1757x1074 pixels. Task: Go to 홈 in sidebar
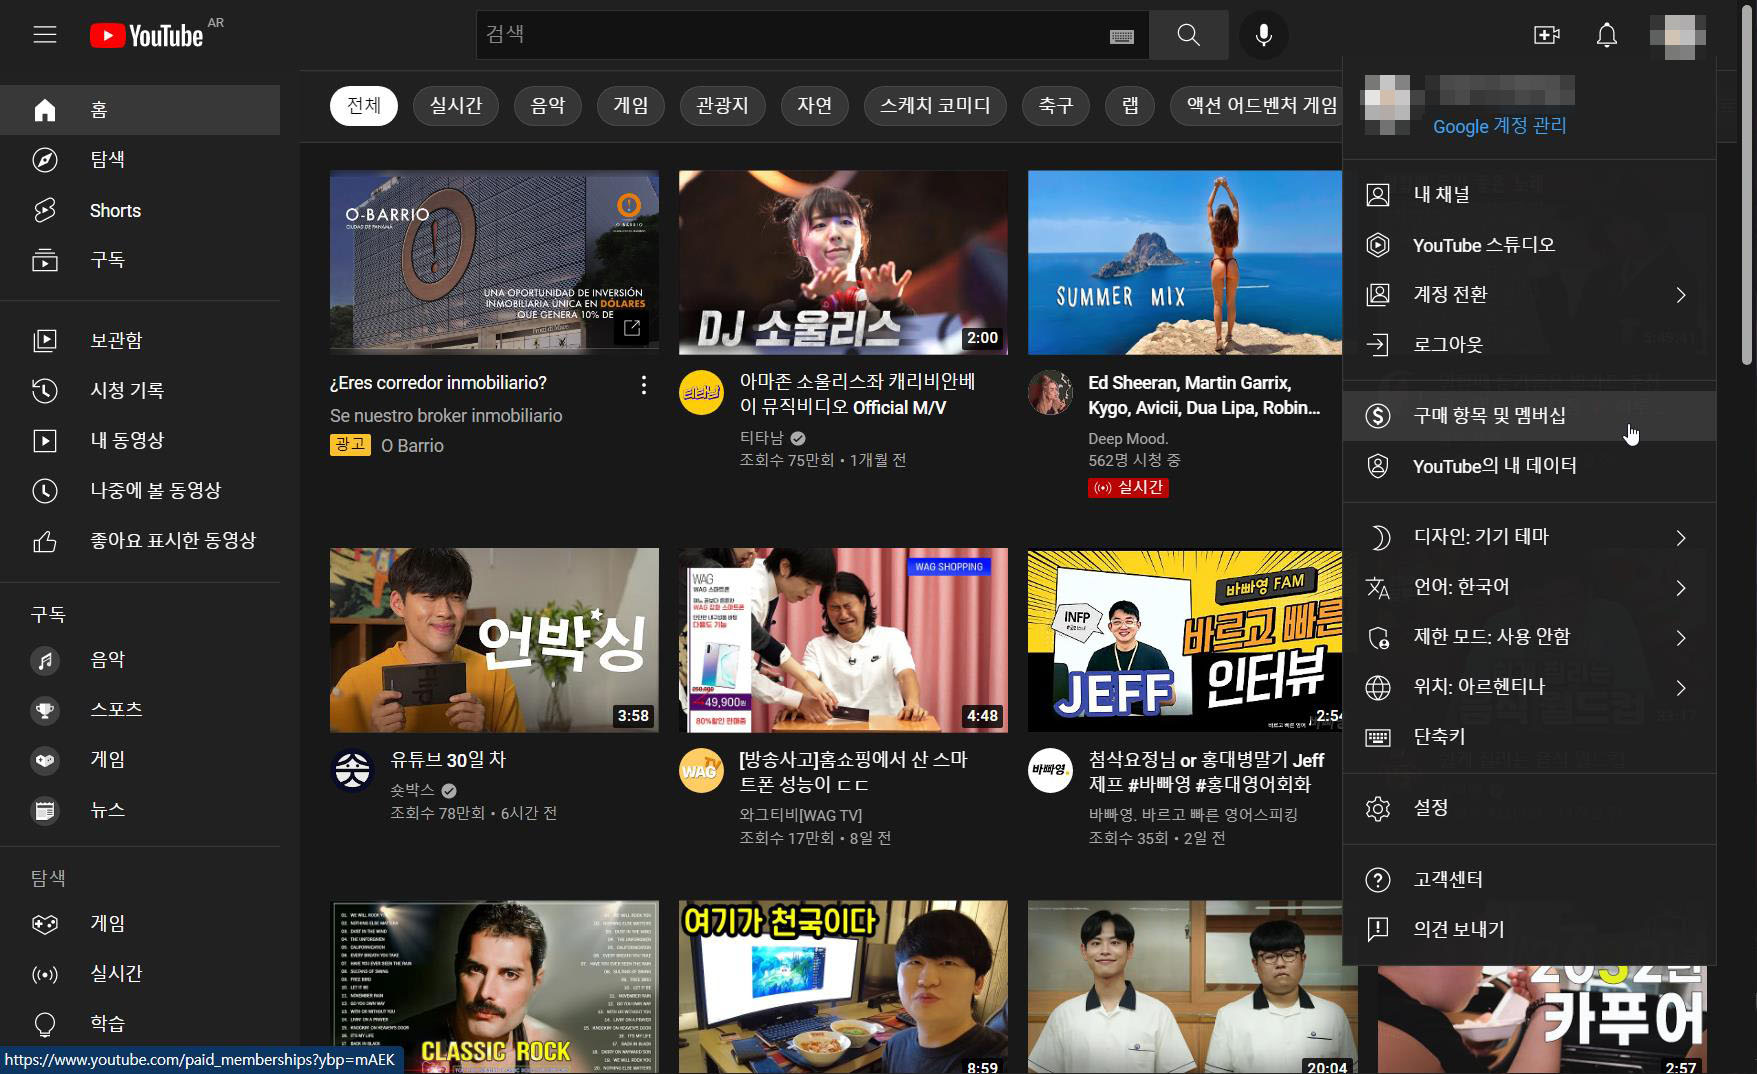pyautogui.click(x=140, y=110)
